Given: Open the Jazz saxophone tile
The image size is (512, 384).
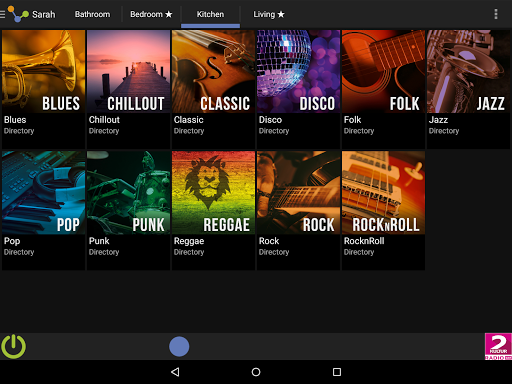Looking at the screenshot, I should (x=468, y=89).
